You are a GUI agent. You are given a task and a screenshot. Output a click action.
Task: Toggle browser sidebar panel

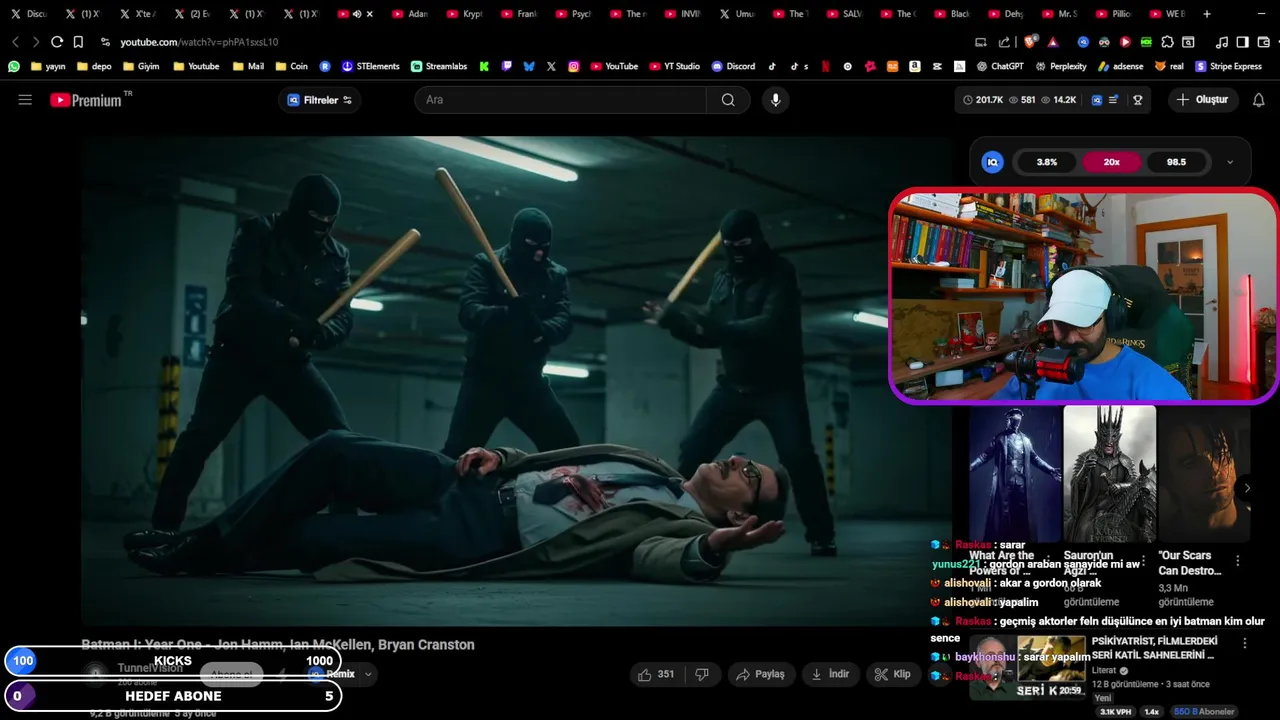pyautogui.click(x=1242, y=42)
